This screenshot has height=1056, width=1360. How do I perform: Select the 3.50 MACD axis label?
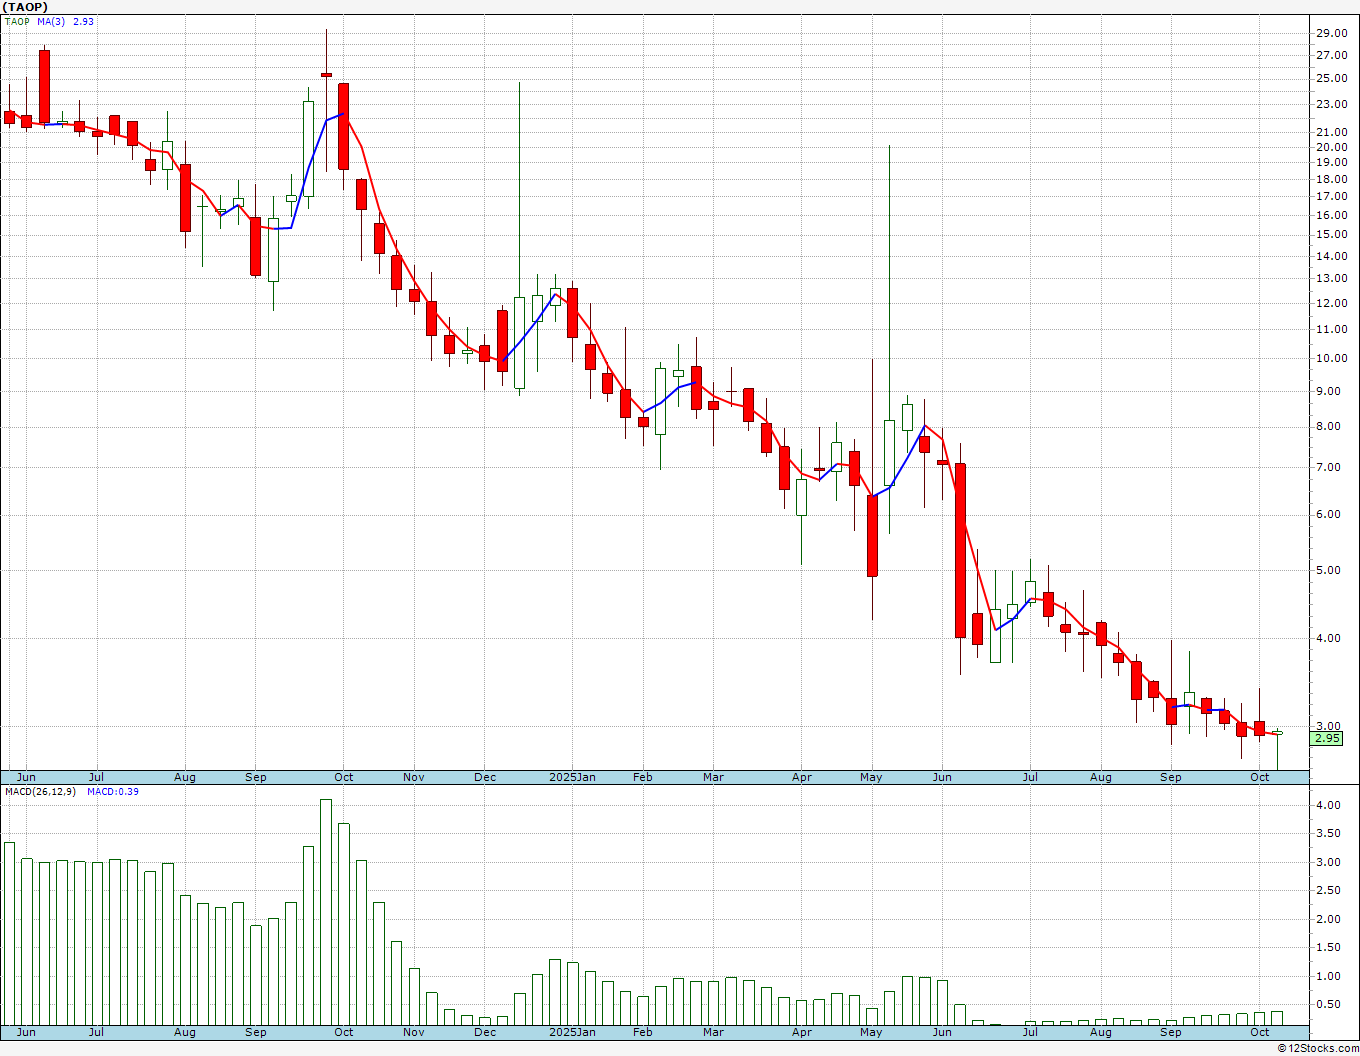pyautogui.click(x=1328, y=833)
